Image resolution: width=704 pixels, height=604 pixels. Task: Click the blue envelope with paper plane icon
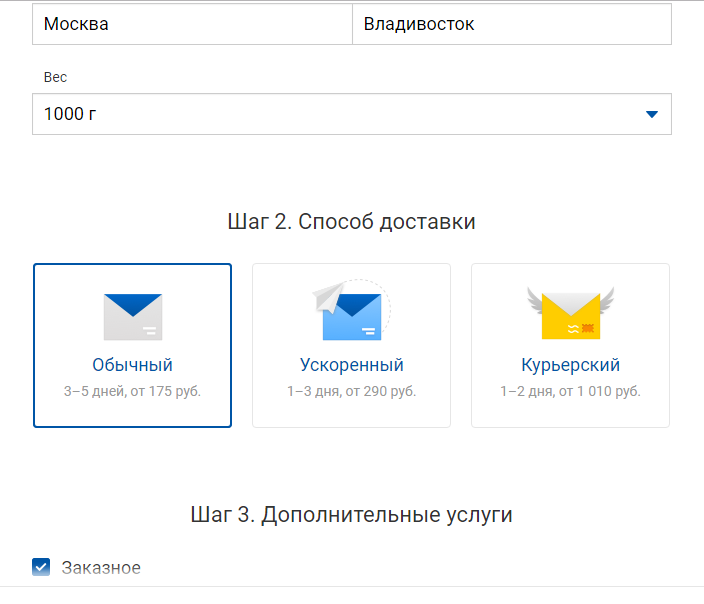click(351, 310)
